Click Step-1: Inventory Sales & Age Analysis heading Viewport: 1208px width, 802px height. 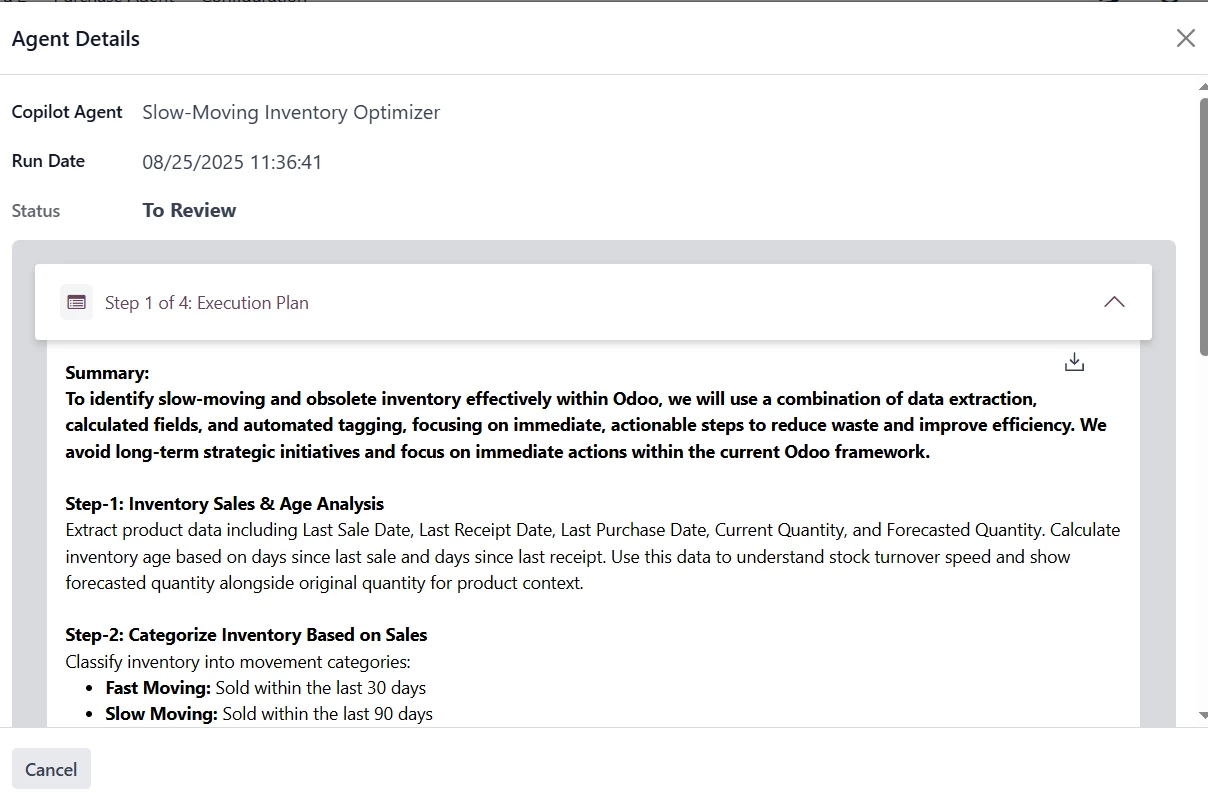point(225,504)
